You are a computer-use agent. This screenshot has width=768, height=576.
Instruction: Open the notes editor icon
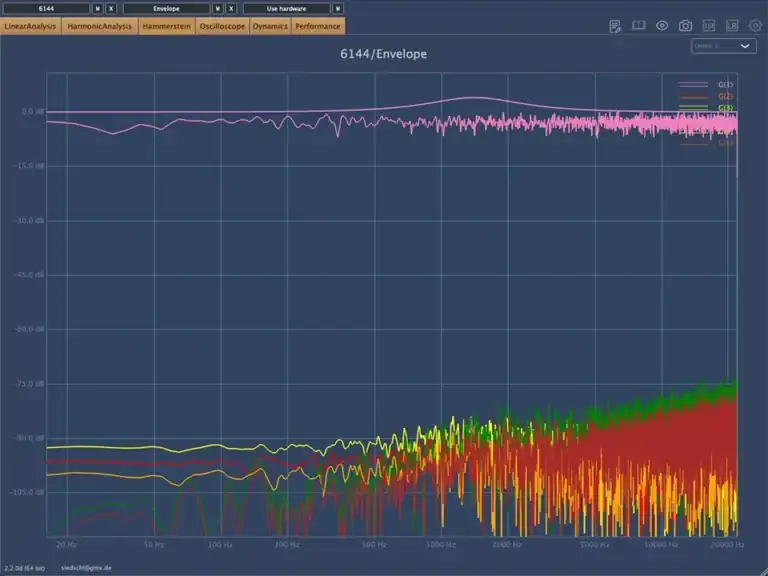pos(615,26)
